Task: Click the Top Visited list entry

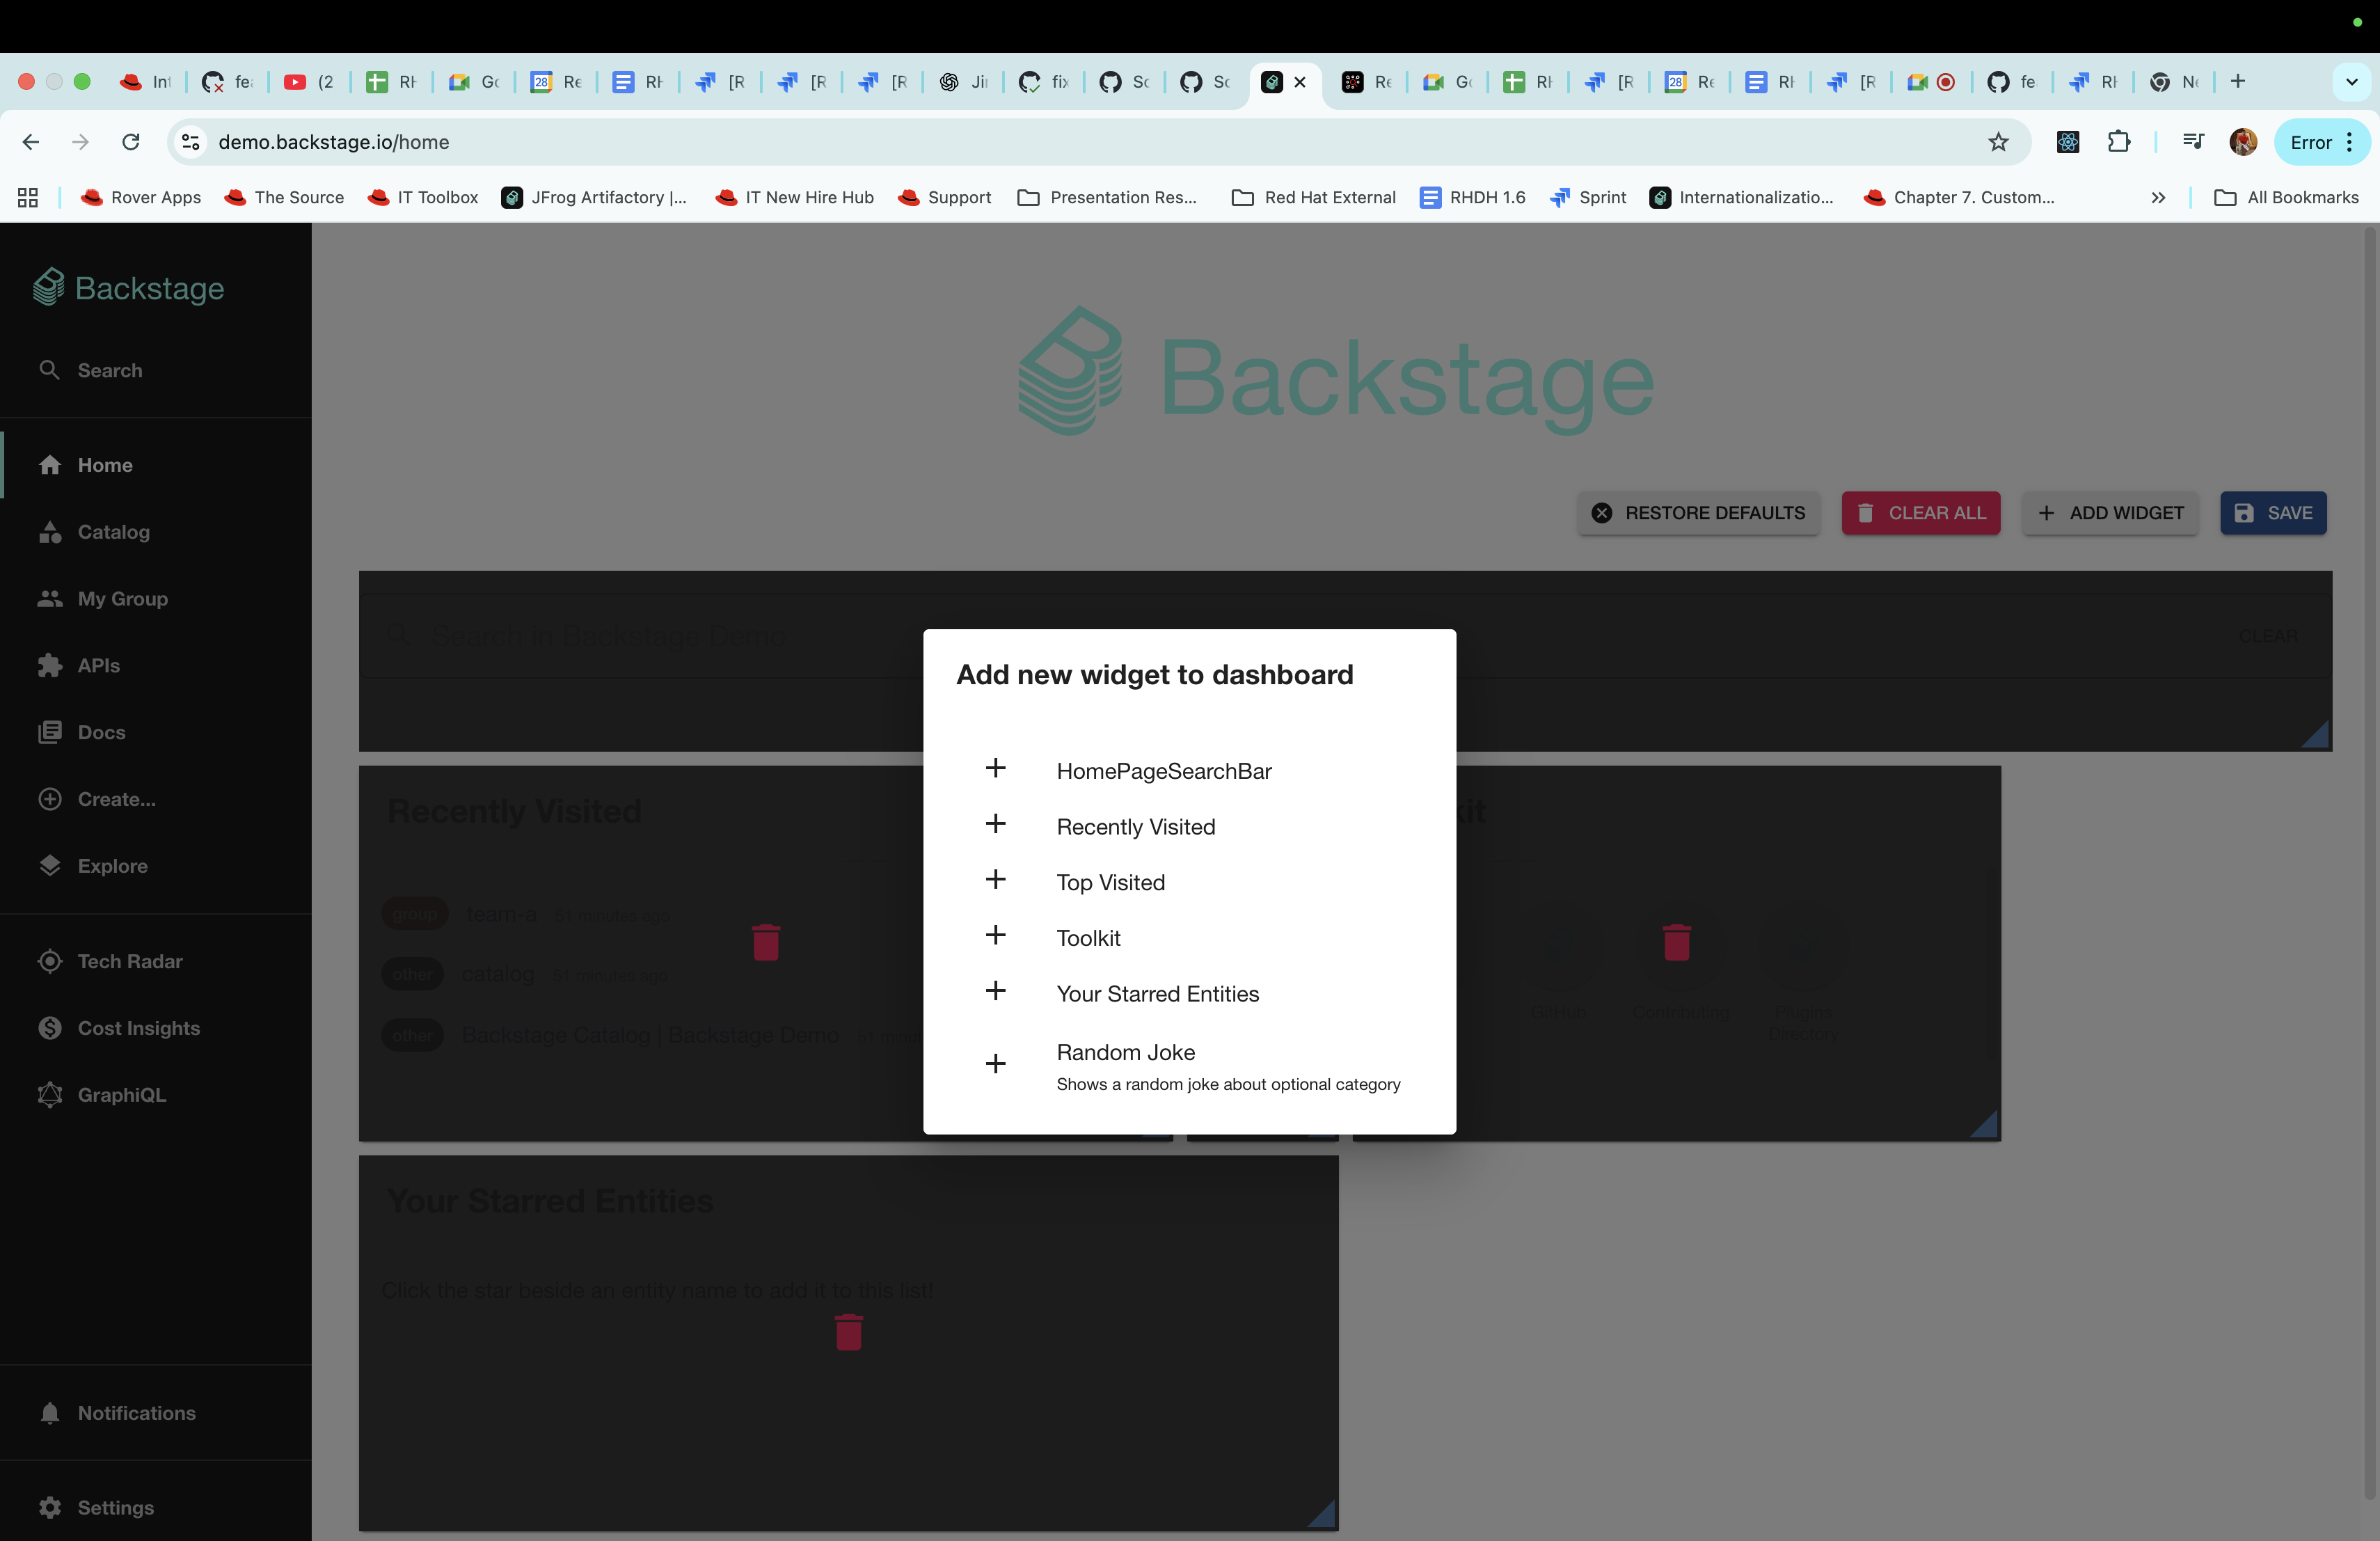Action: pyautogui.click(x=1110, y=883)
